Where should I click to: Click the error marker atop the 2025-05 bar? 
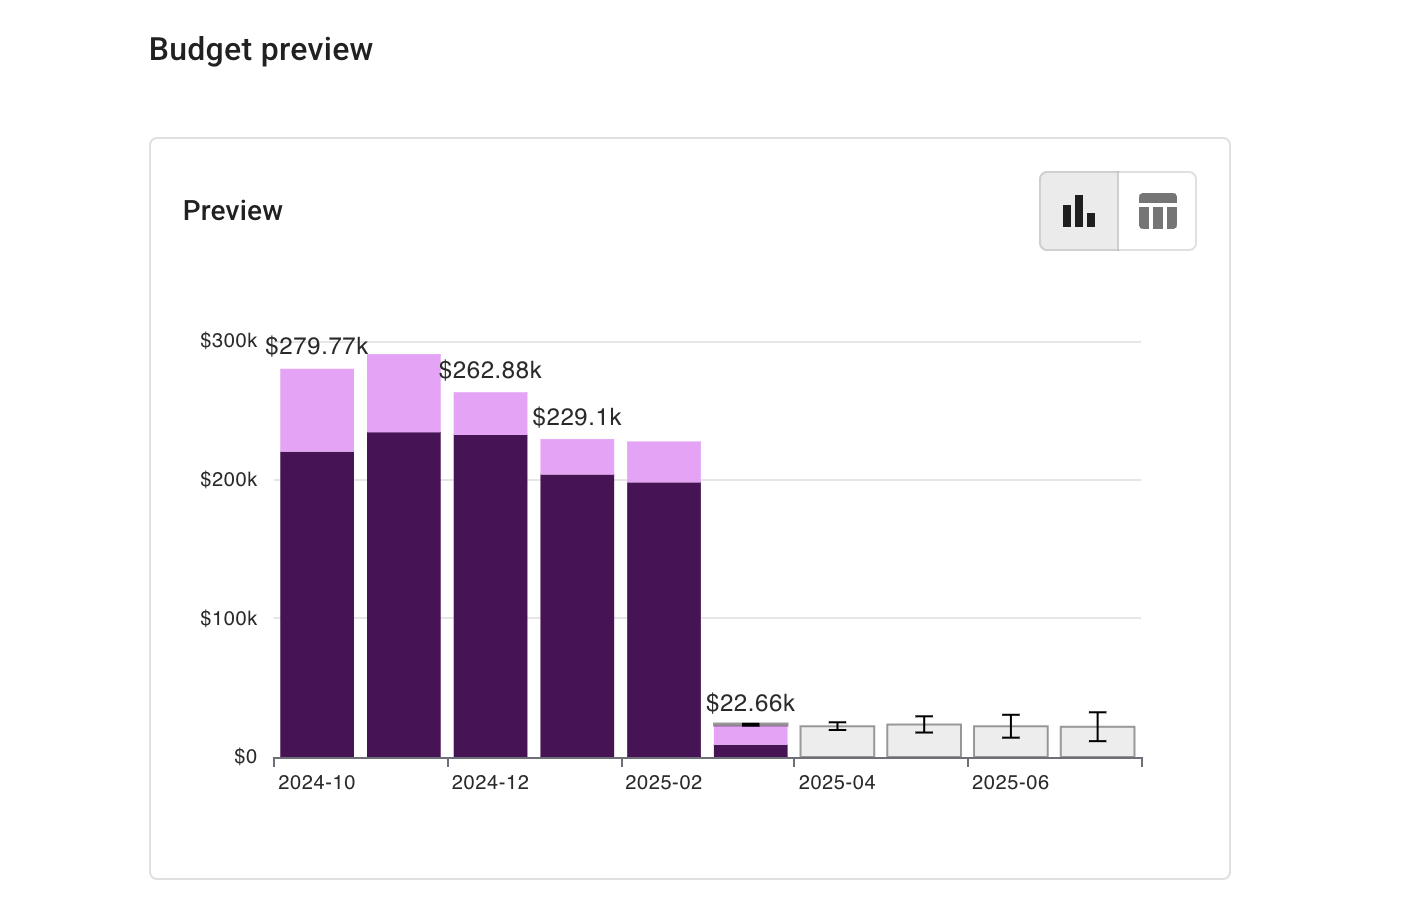click(923, 723)
